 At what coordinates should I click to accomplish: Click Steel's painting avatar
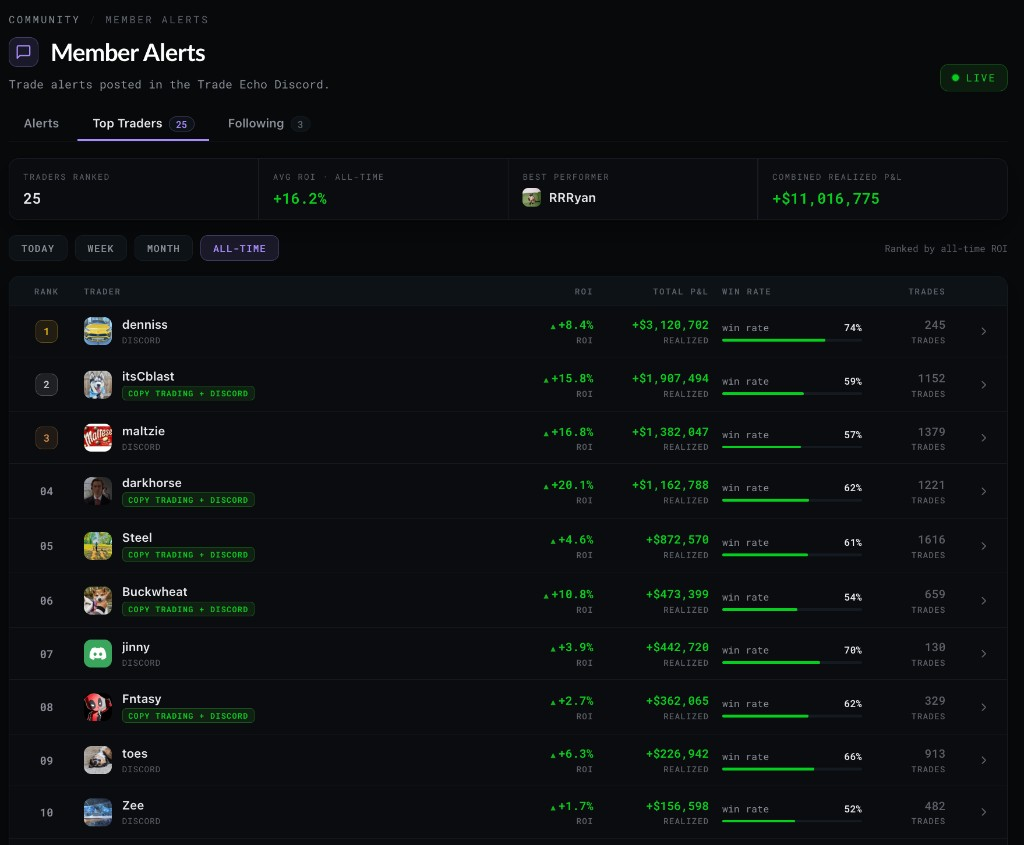coord(98,546)
